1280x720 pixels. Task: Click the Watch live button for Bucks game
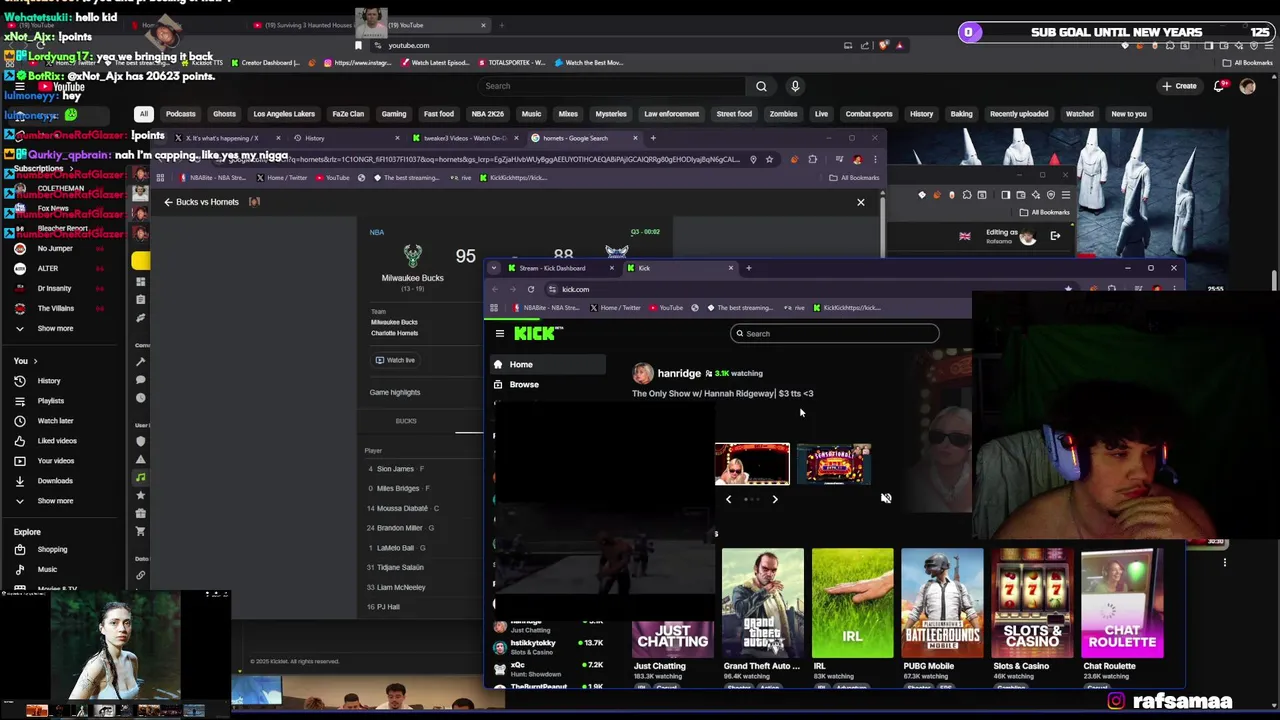(x=395, y=360)
